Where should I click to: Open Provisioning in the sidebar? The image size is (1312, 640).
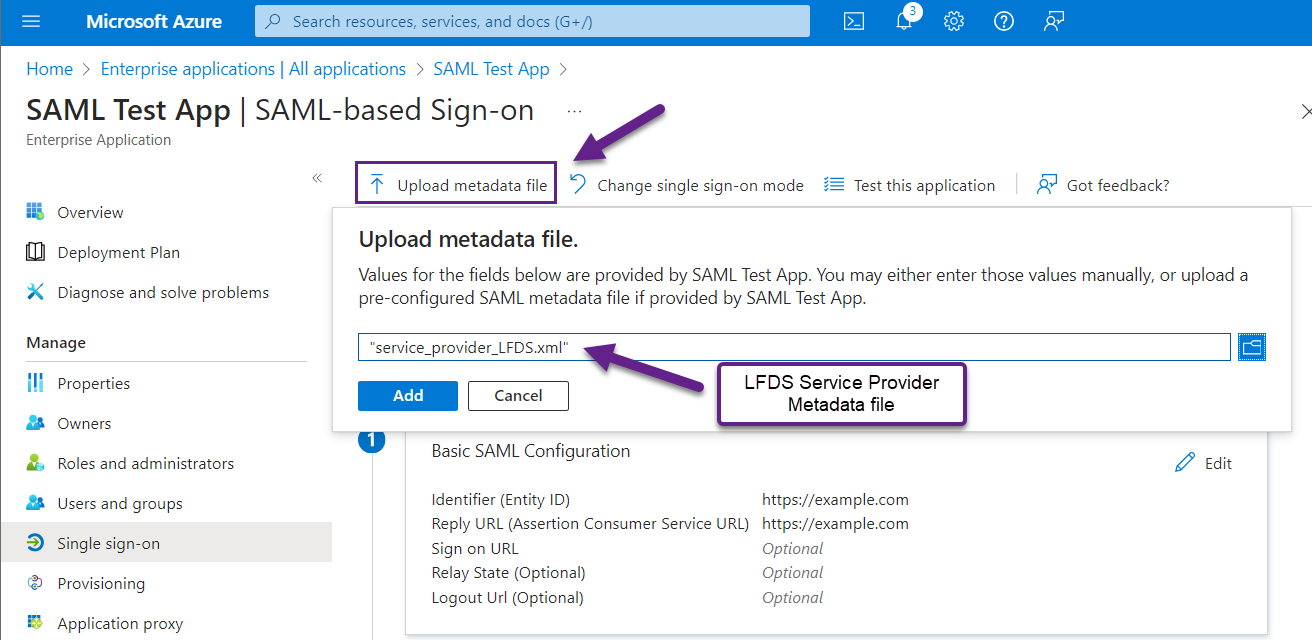point(101,584)
